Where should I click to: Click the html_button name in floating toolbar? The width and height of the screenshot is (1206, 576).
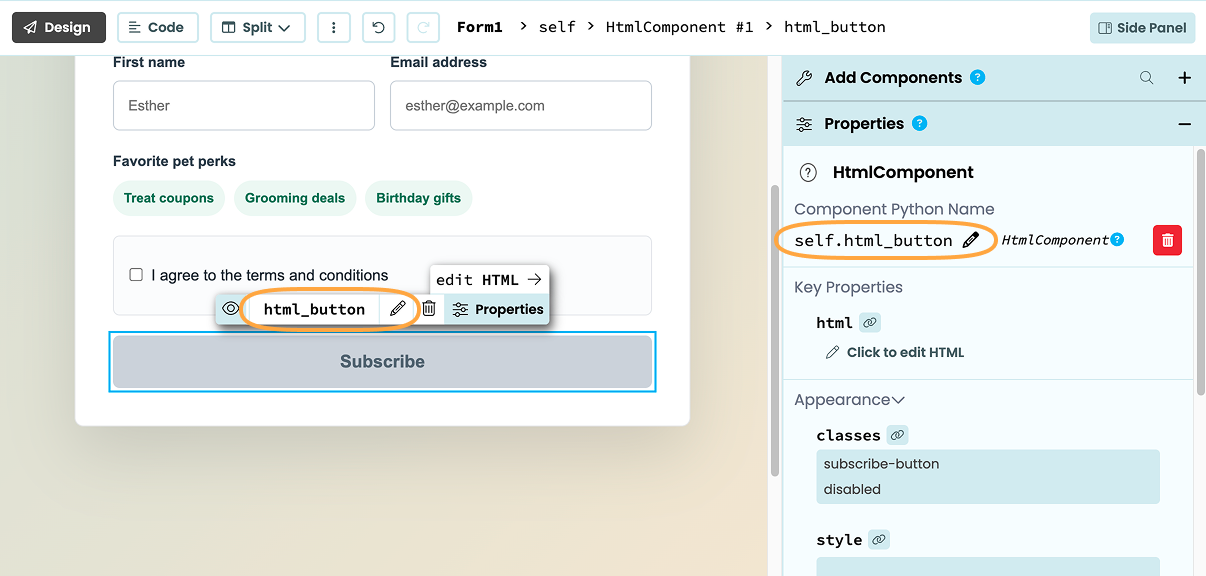point(314,309)
